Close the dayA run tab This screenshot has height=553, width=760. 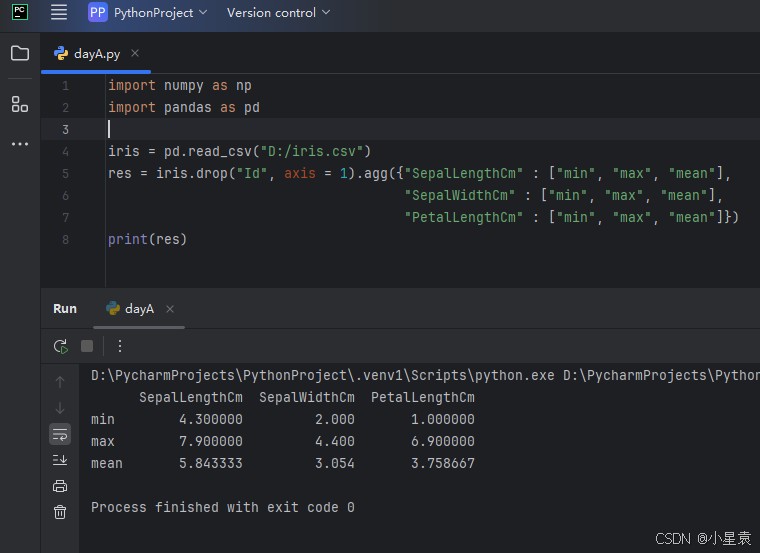pos(170,309)
